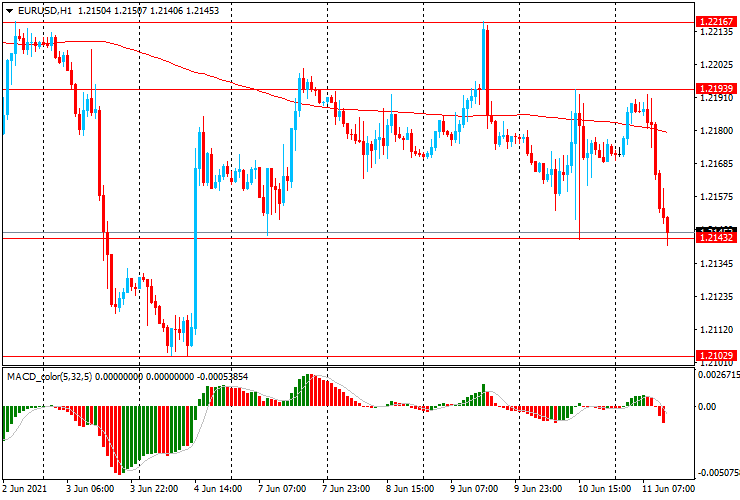Click the 1.21345 price axis value
Viewport: 740px width, 500px height.
pyautogui.click(x=717, y=263)
